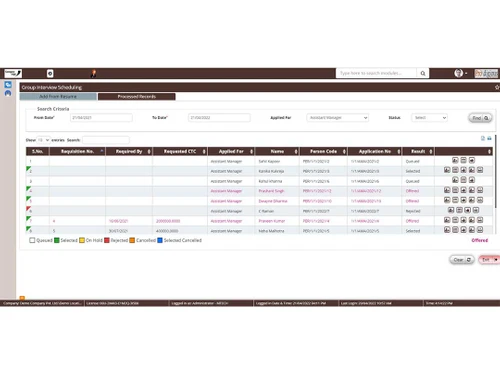Viewport: 500px width, 375px height.
Task: Click the name Praveen Kumar
Action: pyautogui.click(x=272, y=221)
